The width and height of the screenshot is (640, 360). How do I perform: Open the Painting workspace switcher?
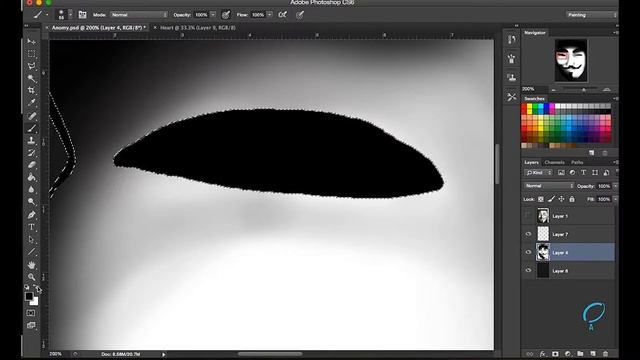click(x=591, y=15)
